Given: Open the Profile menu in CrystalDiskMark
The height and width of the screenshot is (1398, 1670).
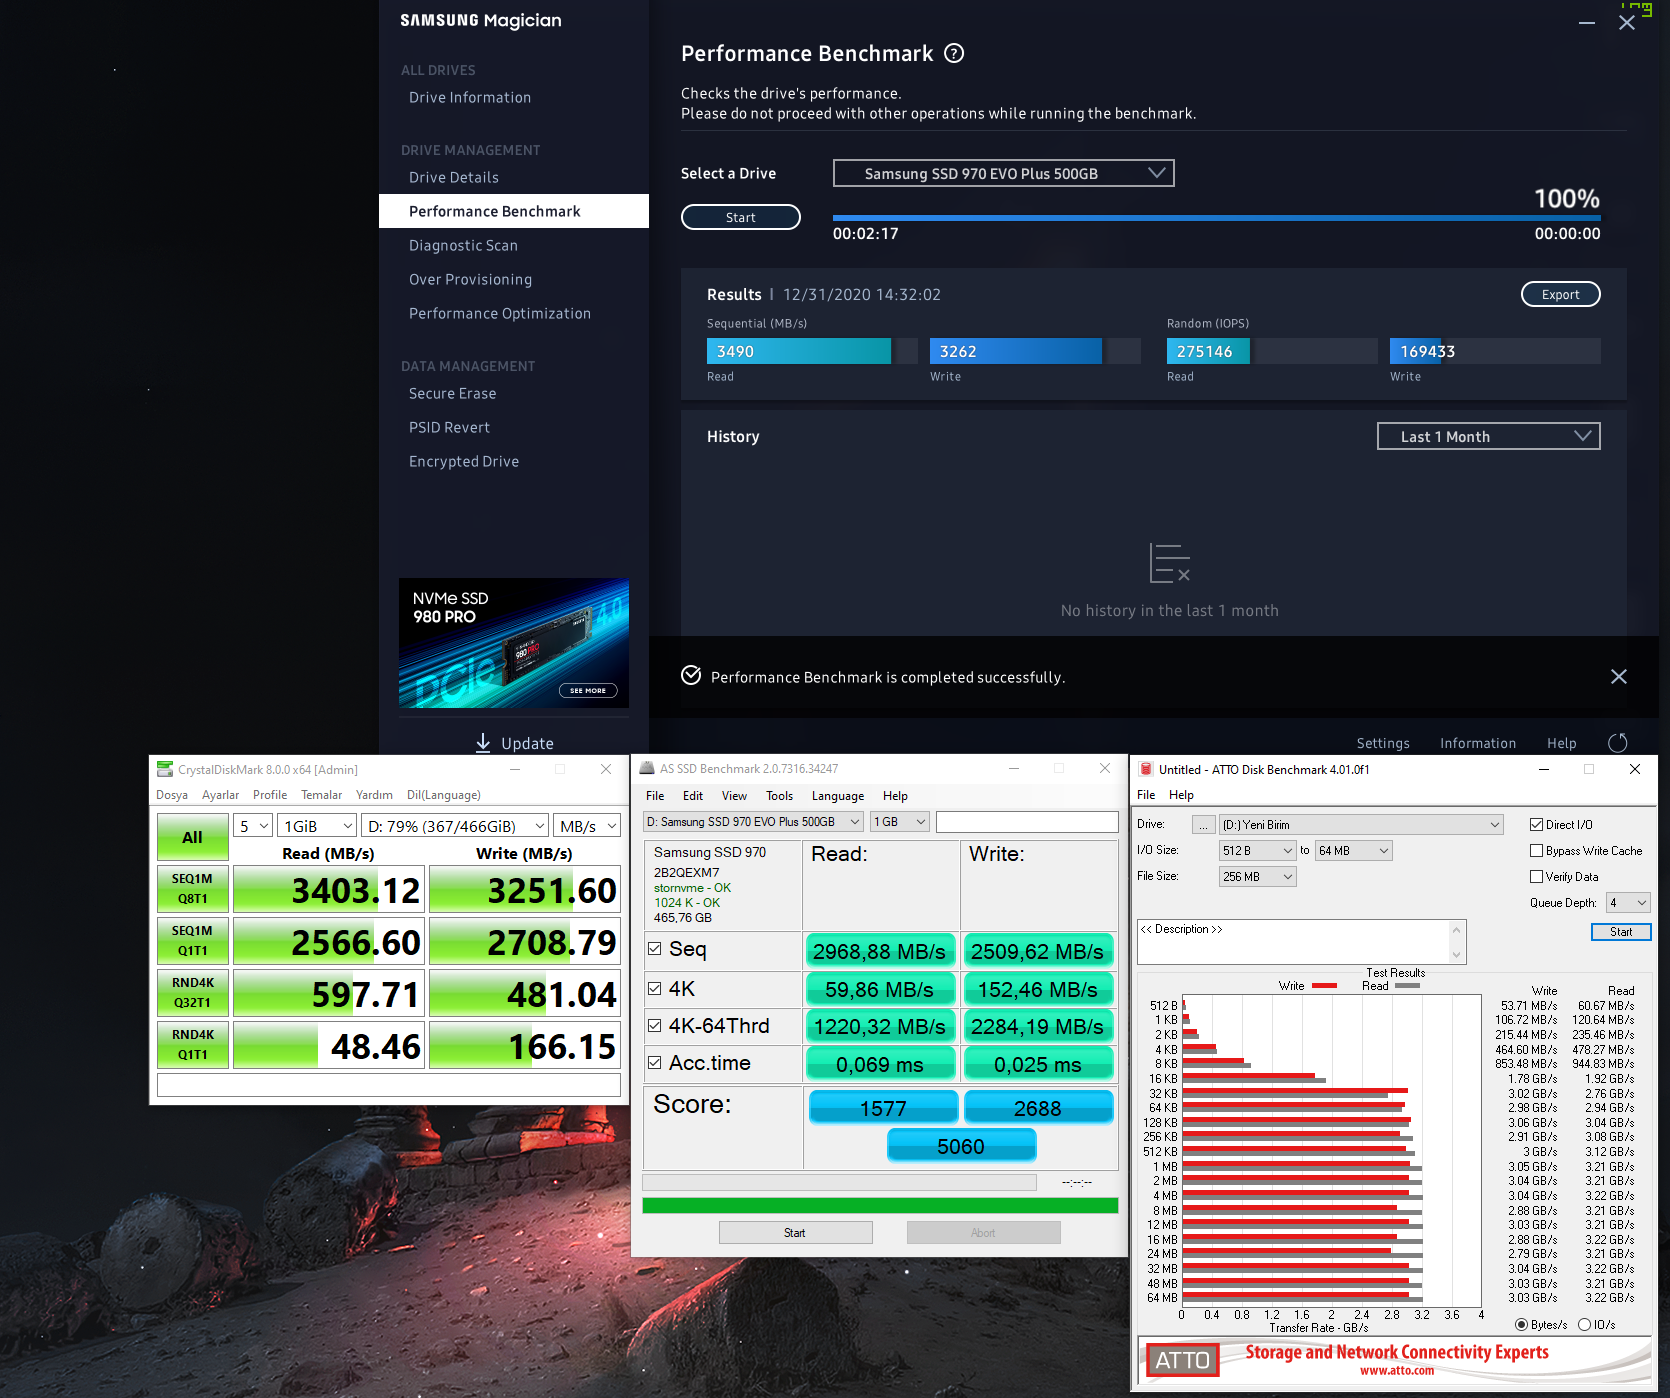Looking at the screenshot, I should (x=270, y=795).
